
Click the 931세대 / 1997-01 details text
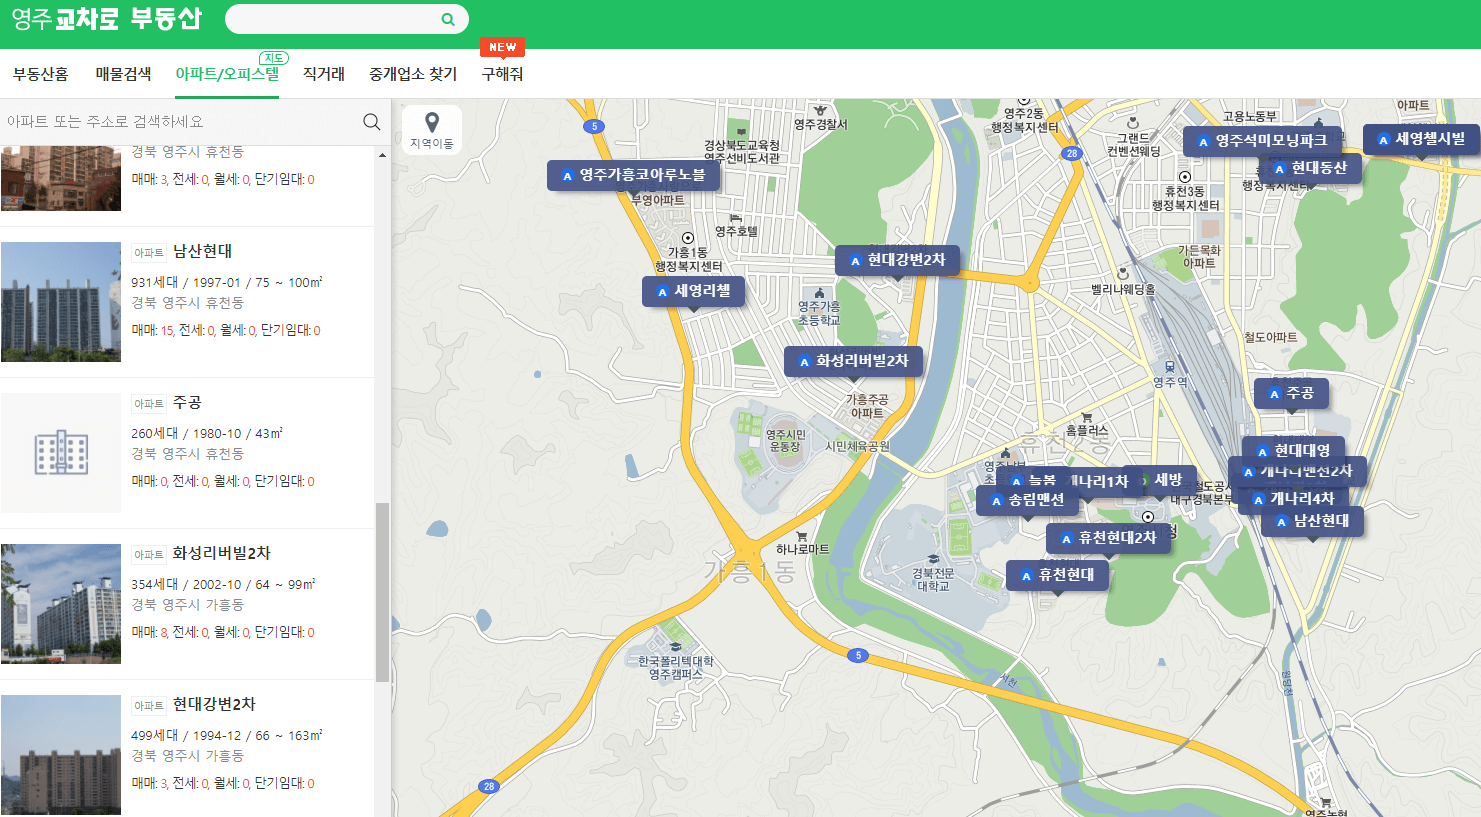point(227,283)
